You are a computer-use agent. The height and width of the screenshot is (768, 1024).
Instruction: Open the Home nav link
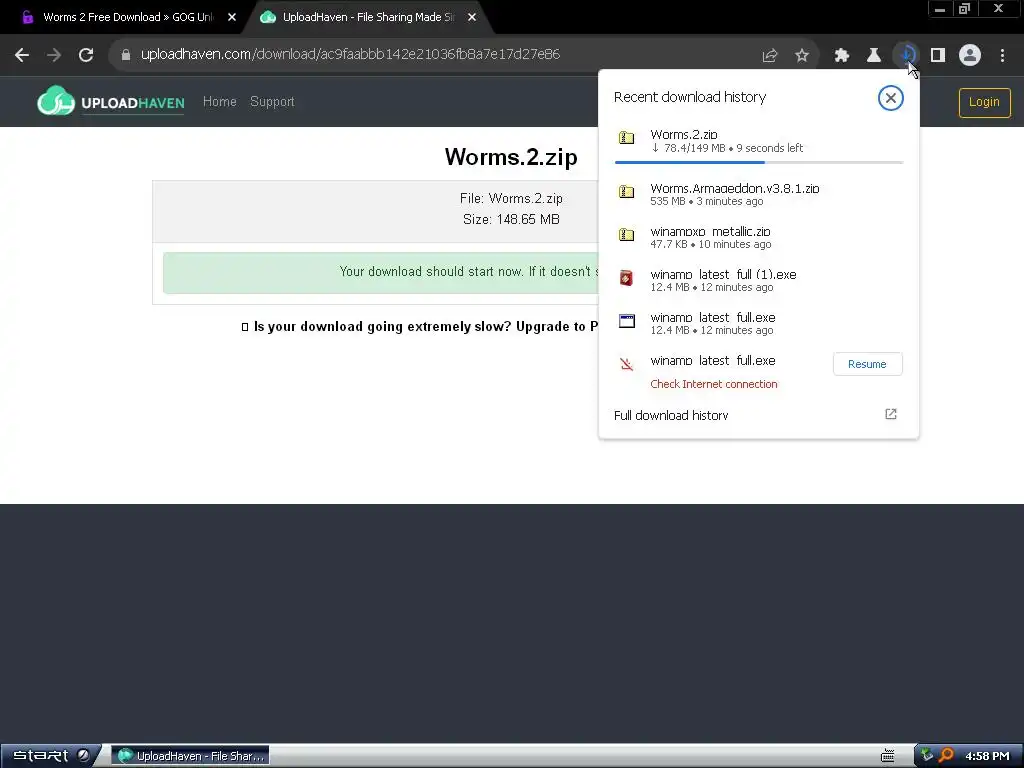pos(219,102)
